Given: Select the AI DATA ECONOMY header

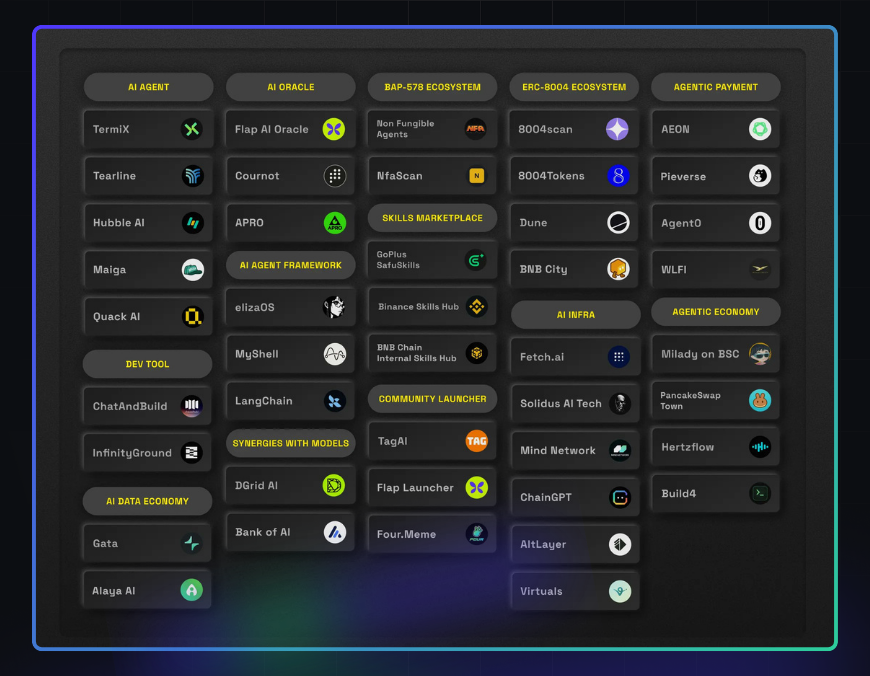Looking at the screenshot, I should (148, 501).
